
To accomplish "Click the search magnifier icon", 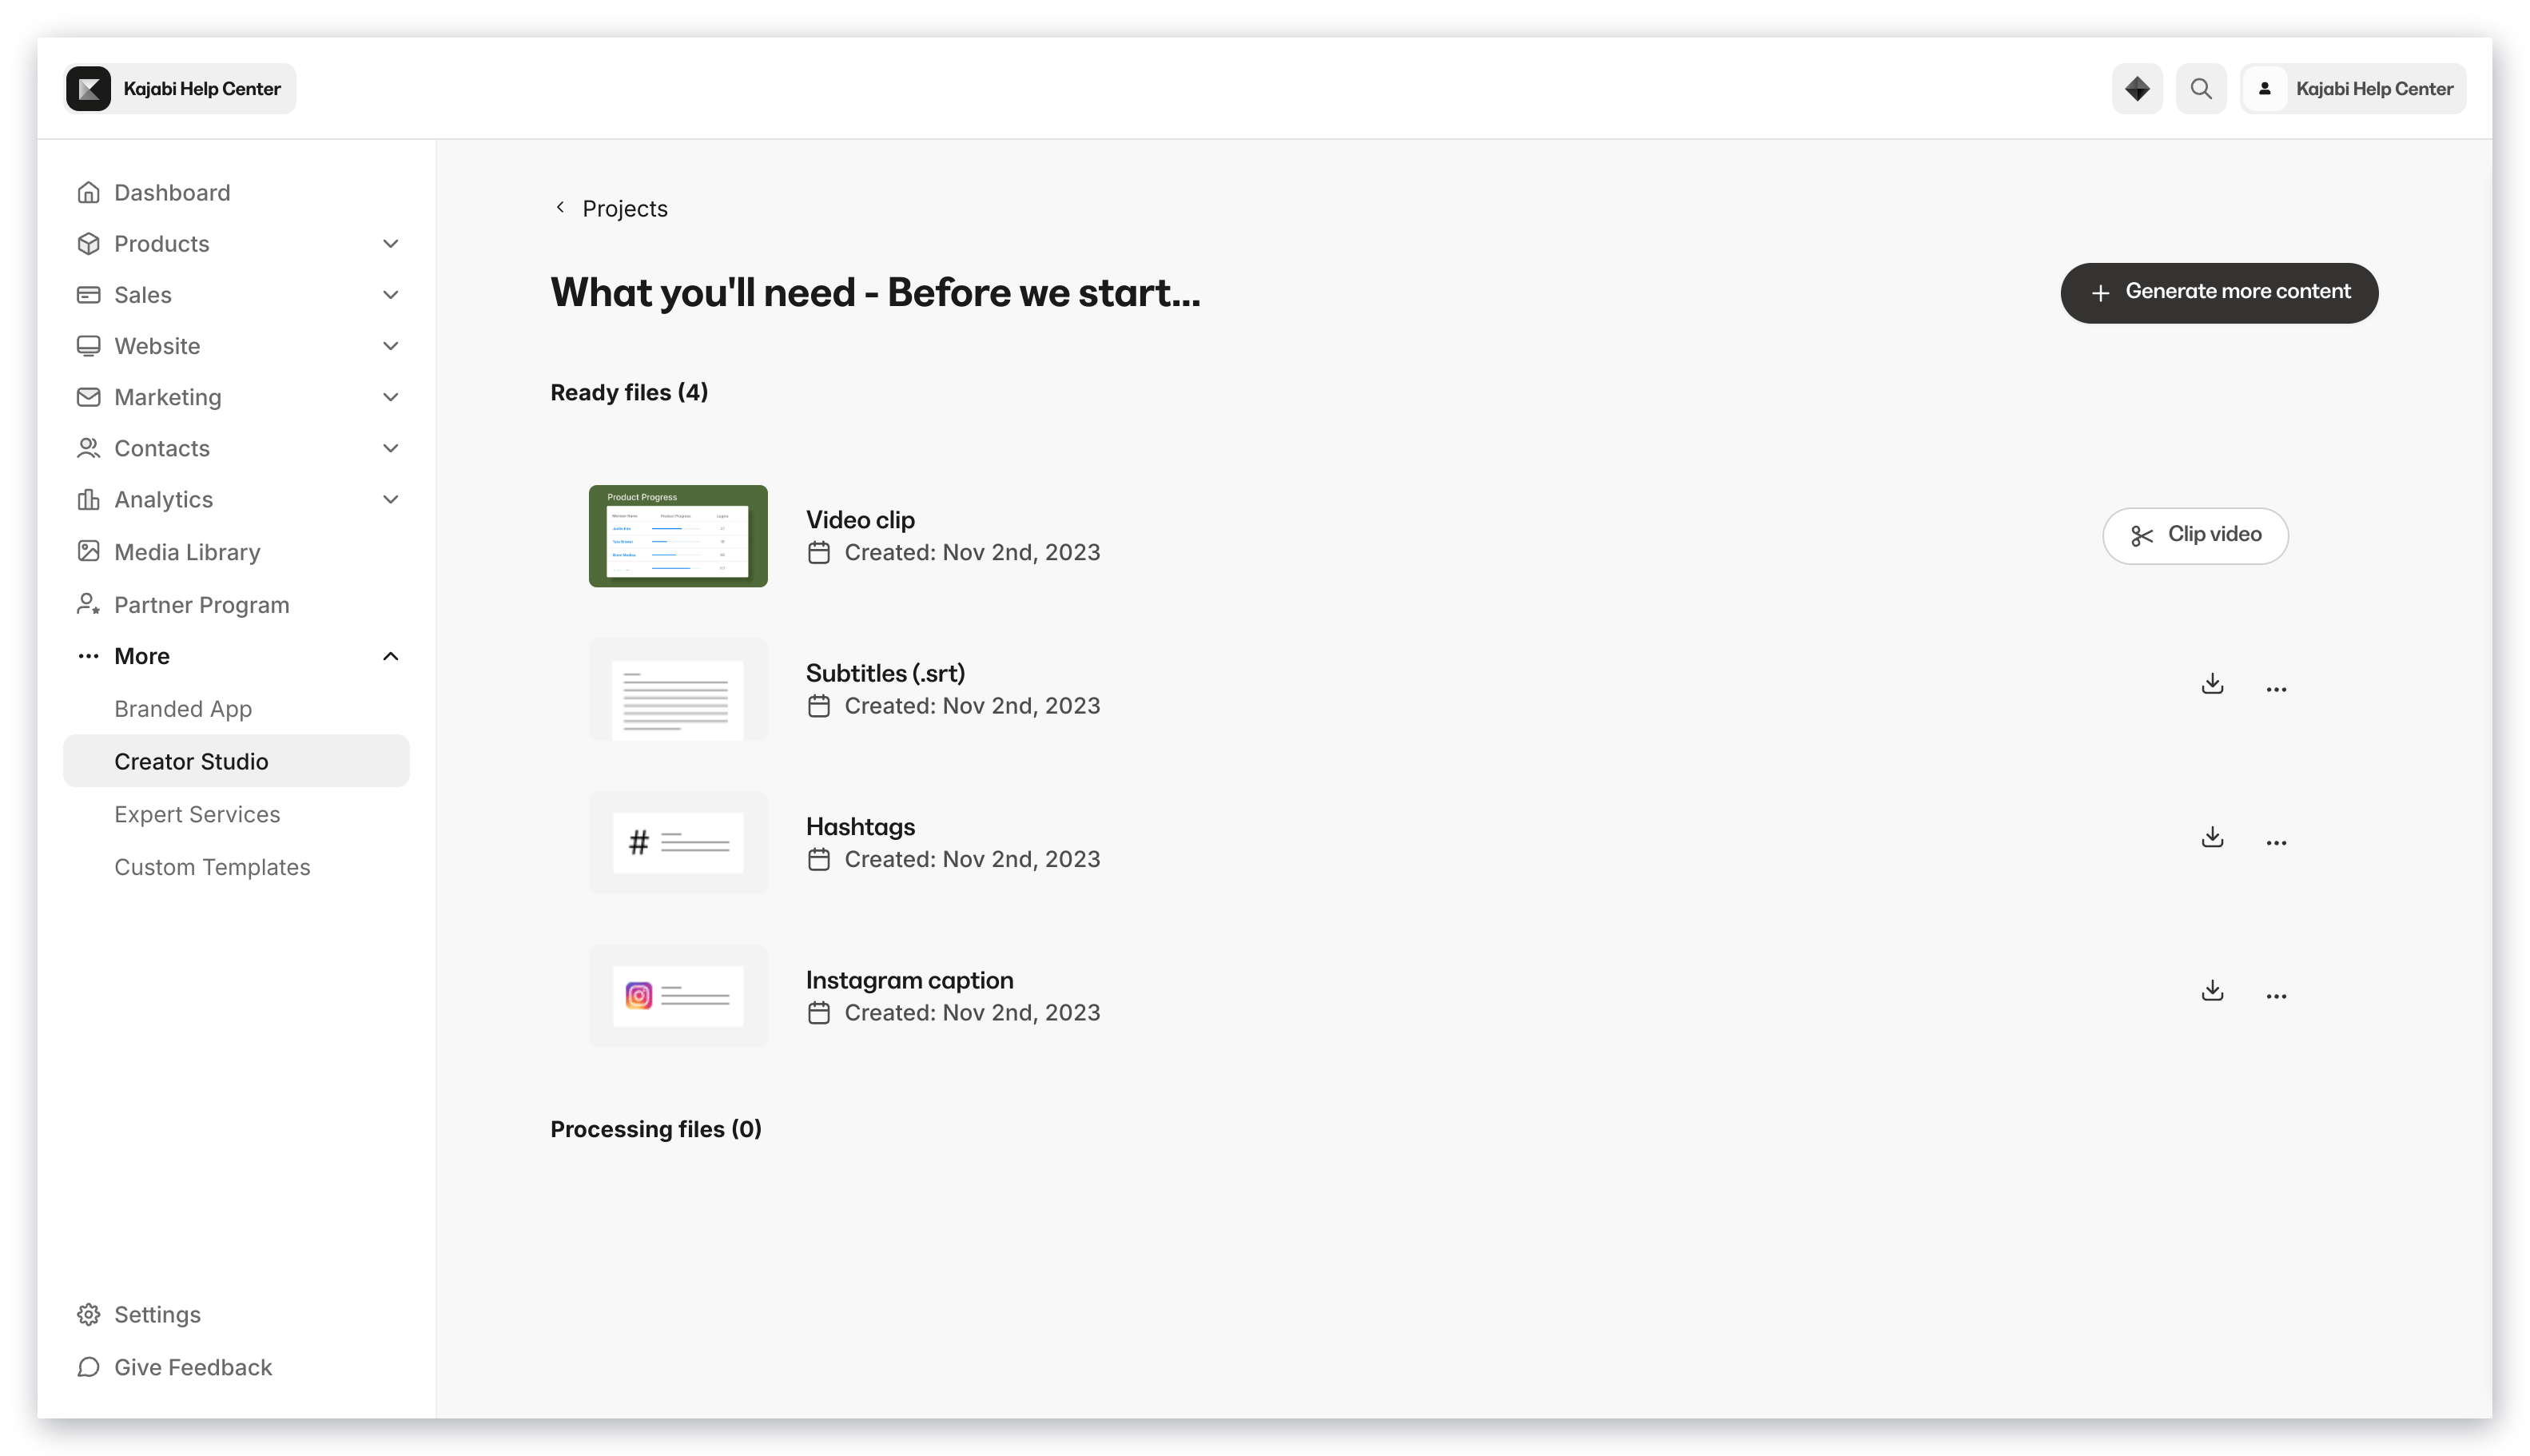I will coord(2201,89).
